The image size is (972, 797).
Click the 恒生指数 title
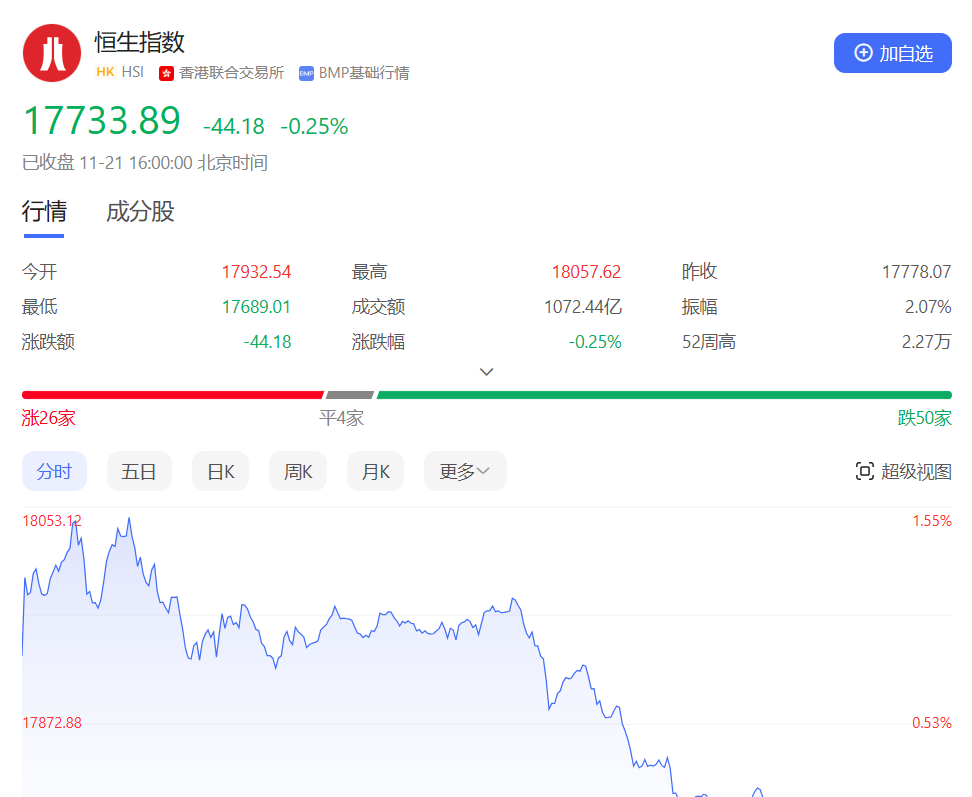[x=140, y=43]
